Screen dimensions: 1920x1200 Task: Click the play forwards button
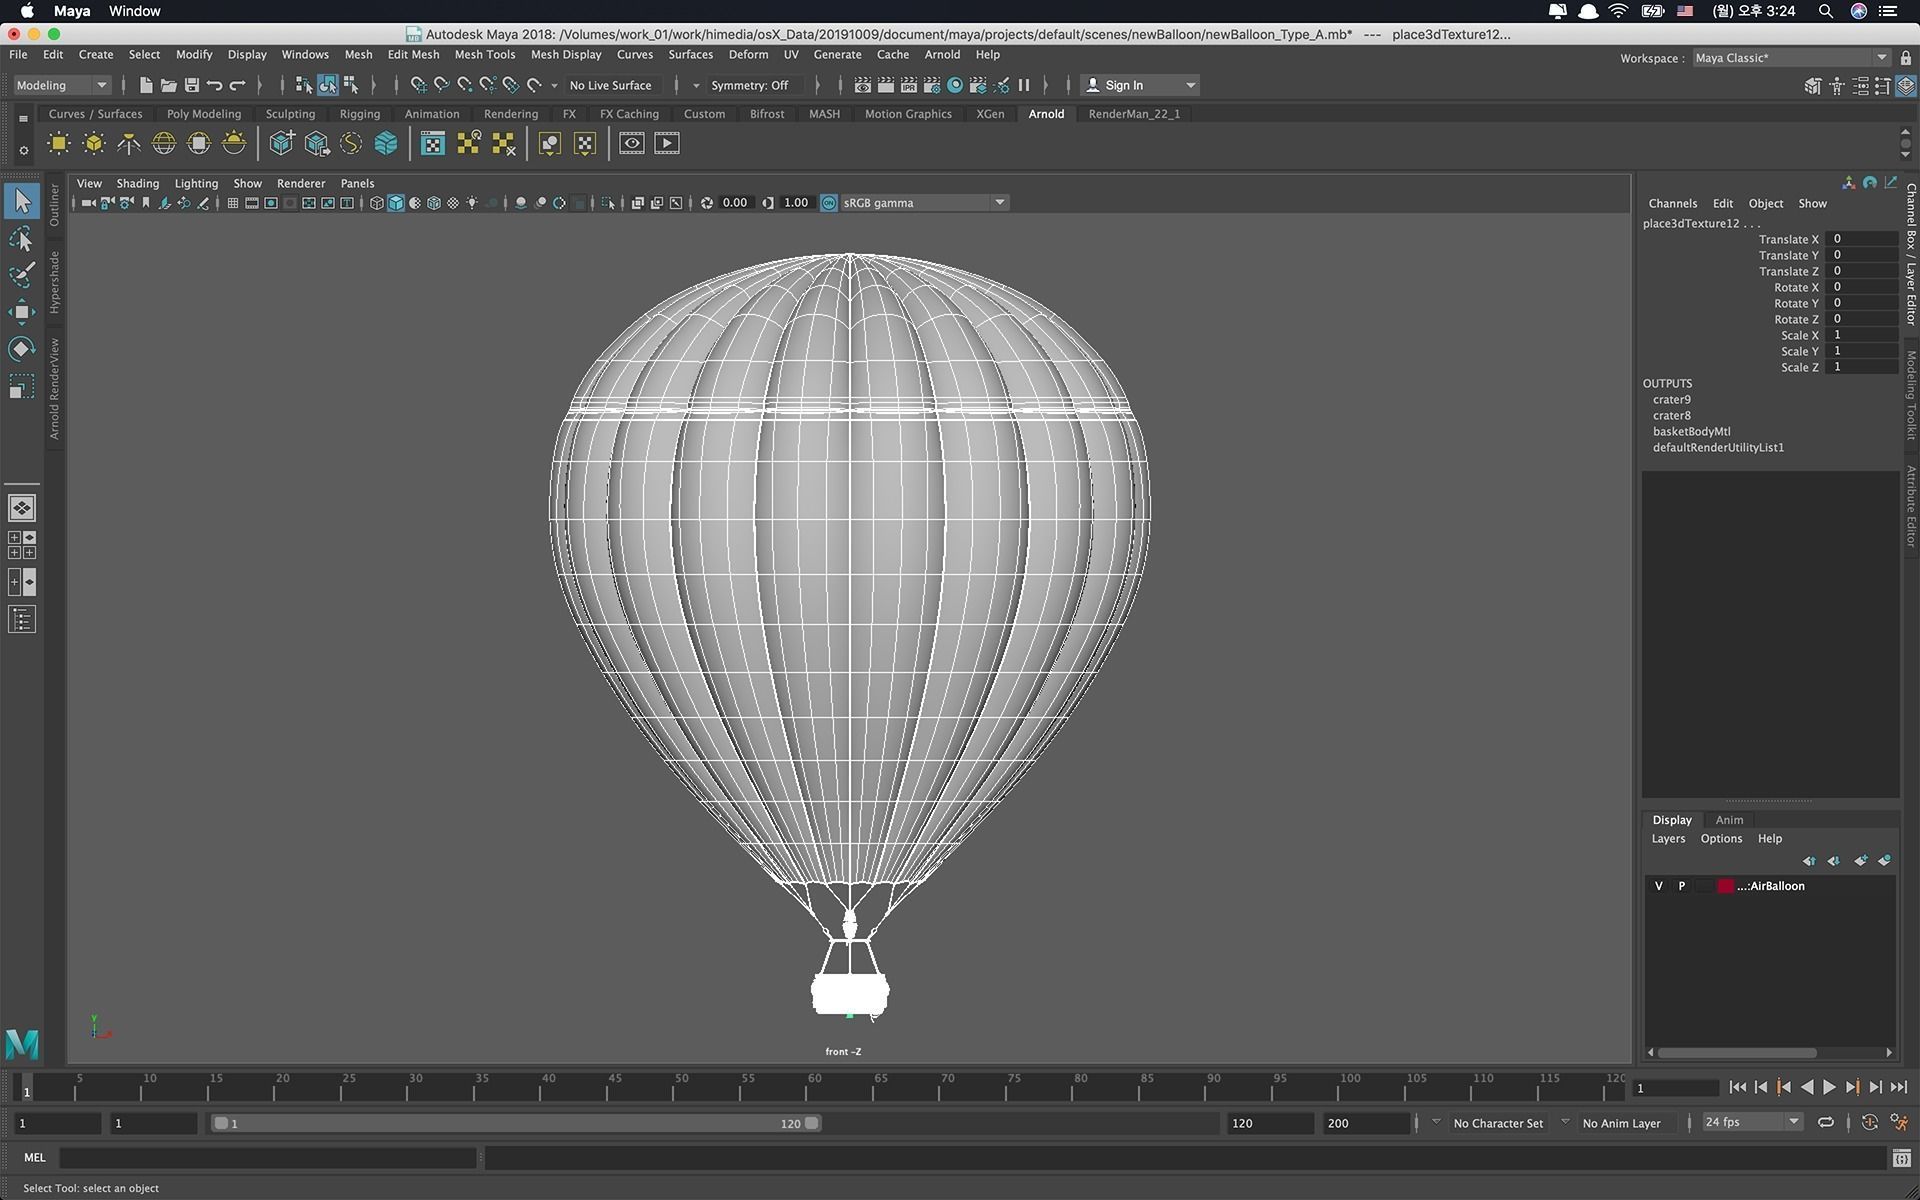[x=1829, y=1087]
